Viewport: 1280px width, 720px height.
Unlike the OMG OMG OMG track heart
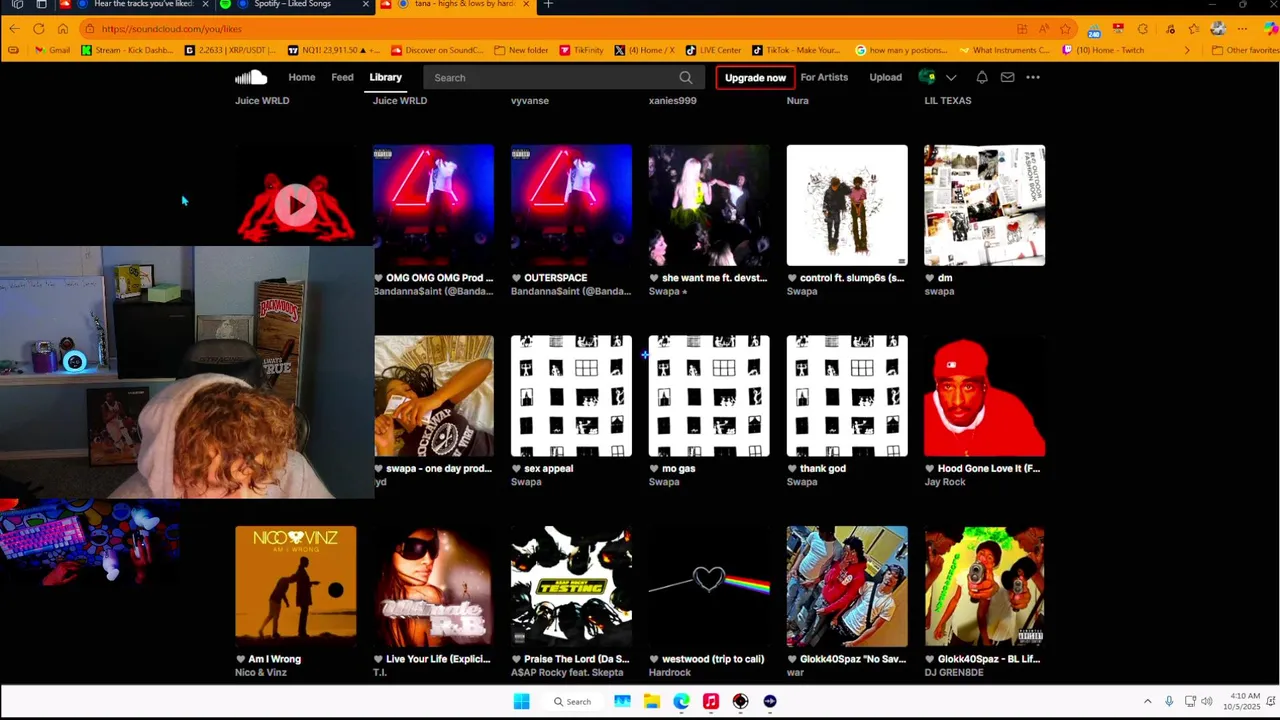coord(379,278)
